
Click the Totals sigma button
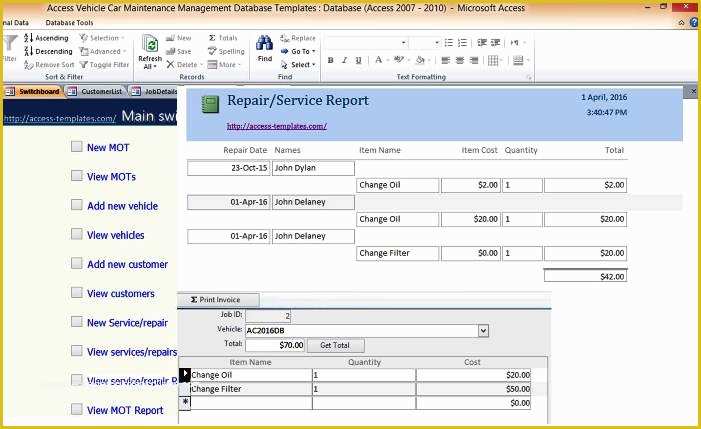(223, 38)
